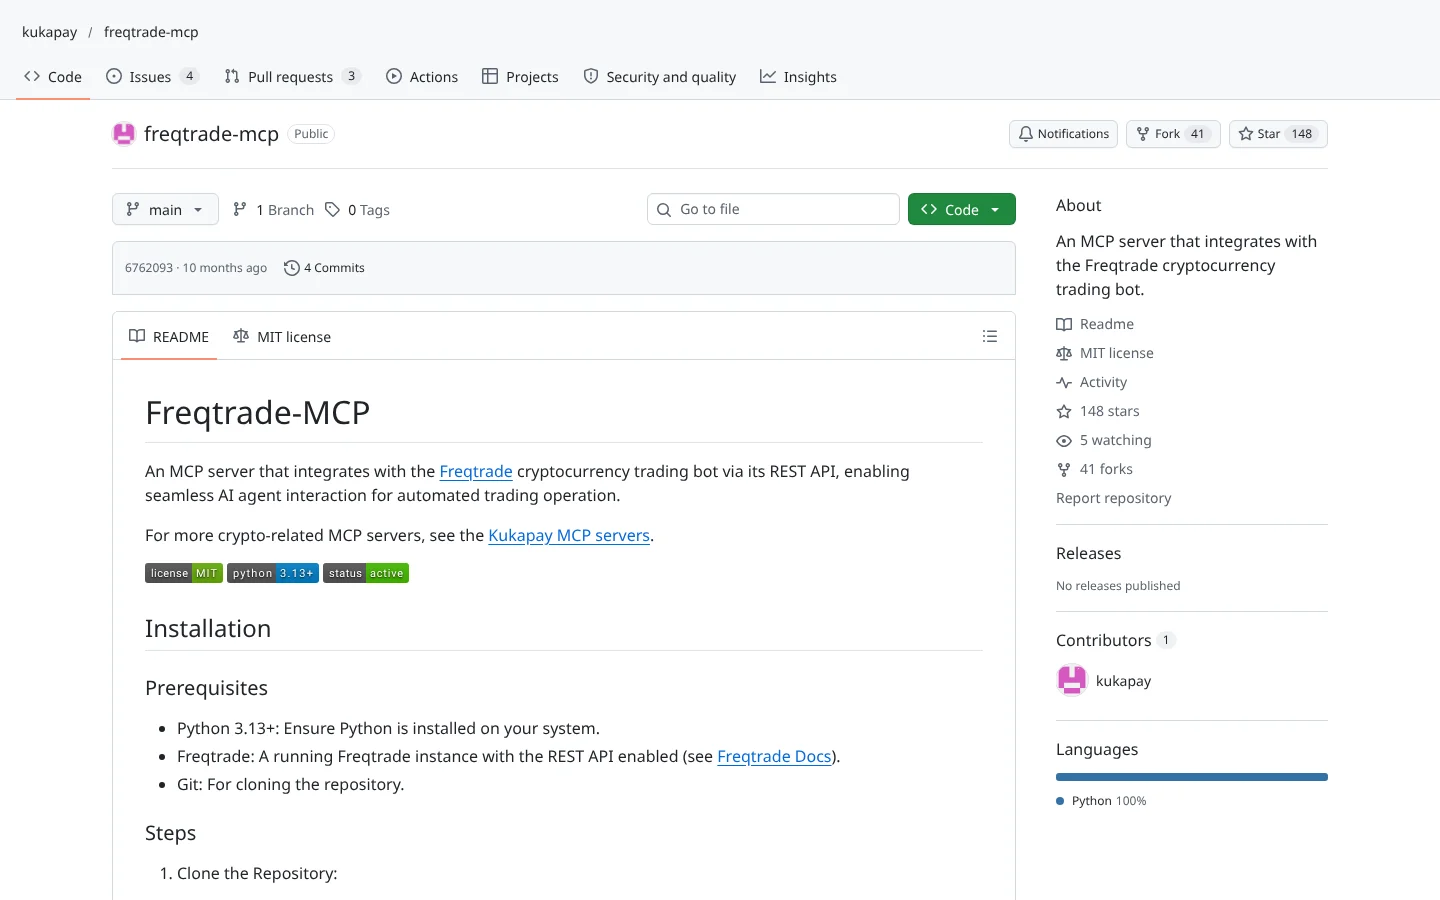Click the Python language bar
Viewport: 1440px width, 900px height.
[x=1192, y=777]
